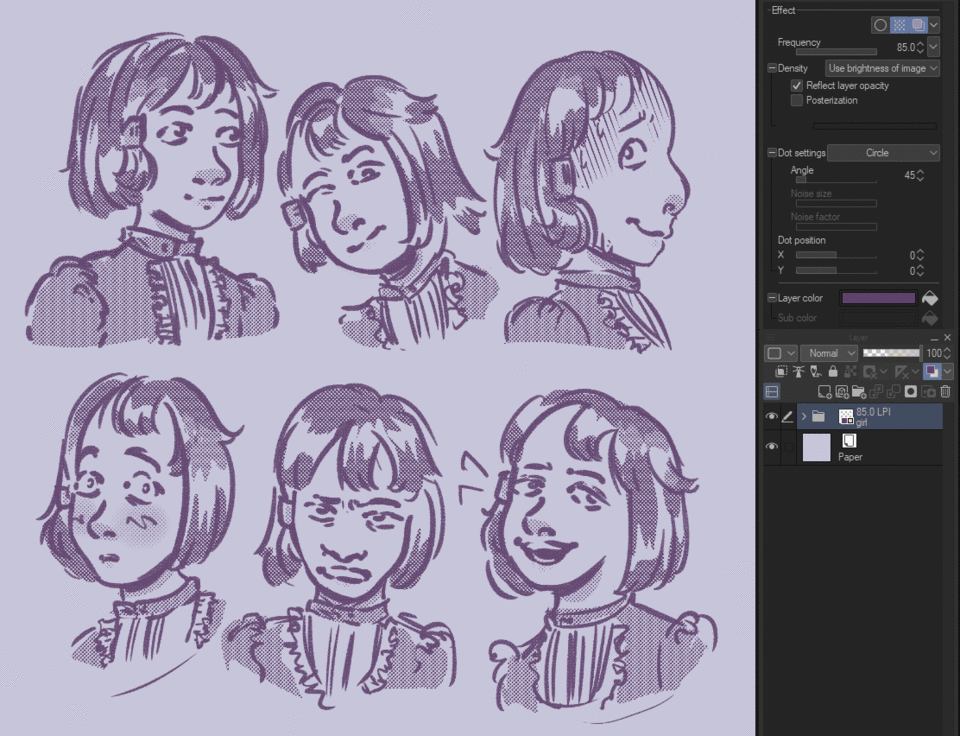Adjust the Frequency 85.0 stepper
This screenshot has height=736, width=960.
(x=920, y=47)
